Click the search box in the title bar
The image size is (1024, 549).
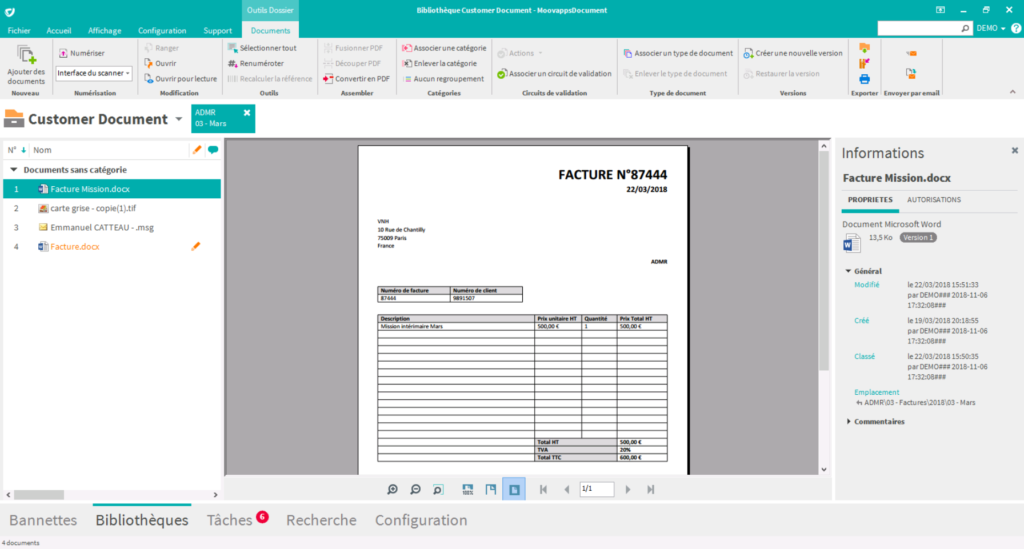point(920,28)
